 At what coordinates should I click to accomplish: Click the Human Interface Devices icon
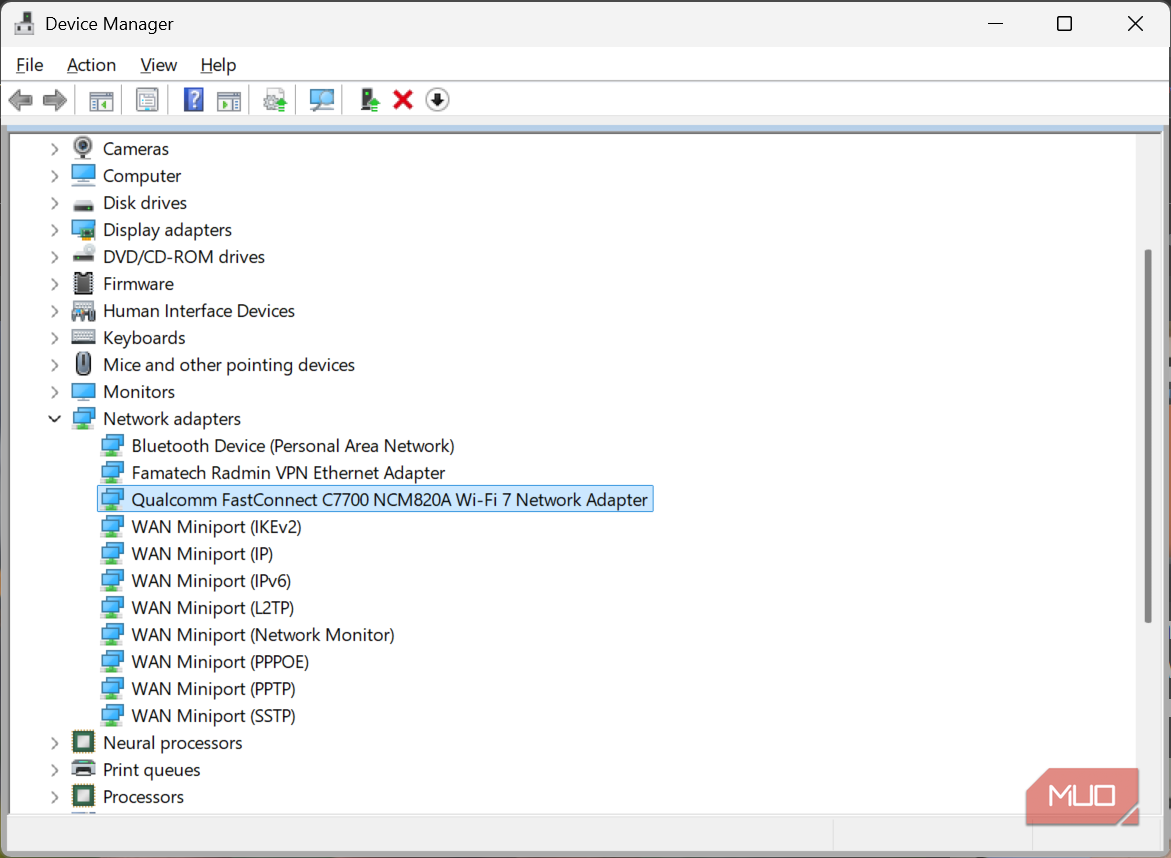(x=83, y=311)
